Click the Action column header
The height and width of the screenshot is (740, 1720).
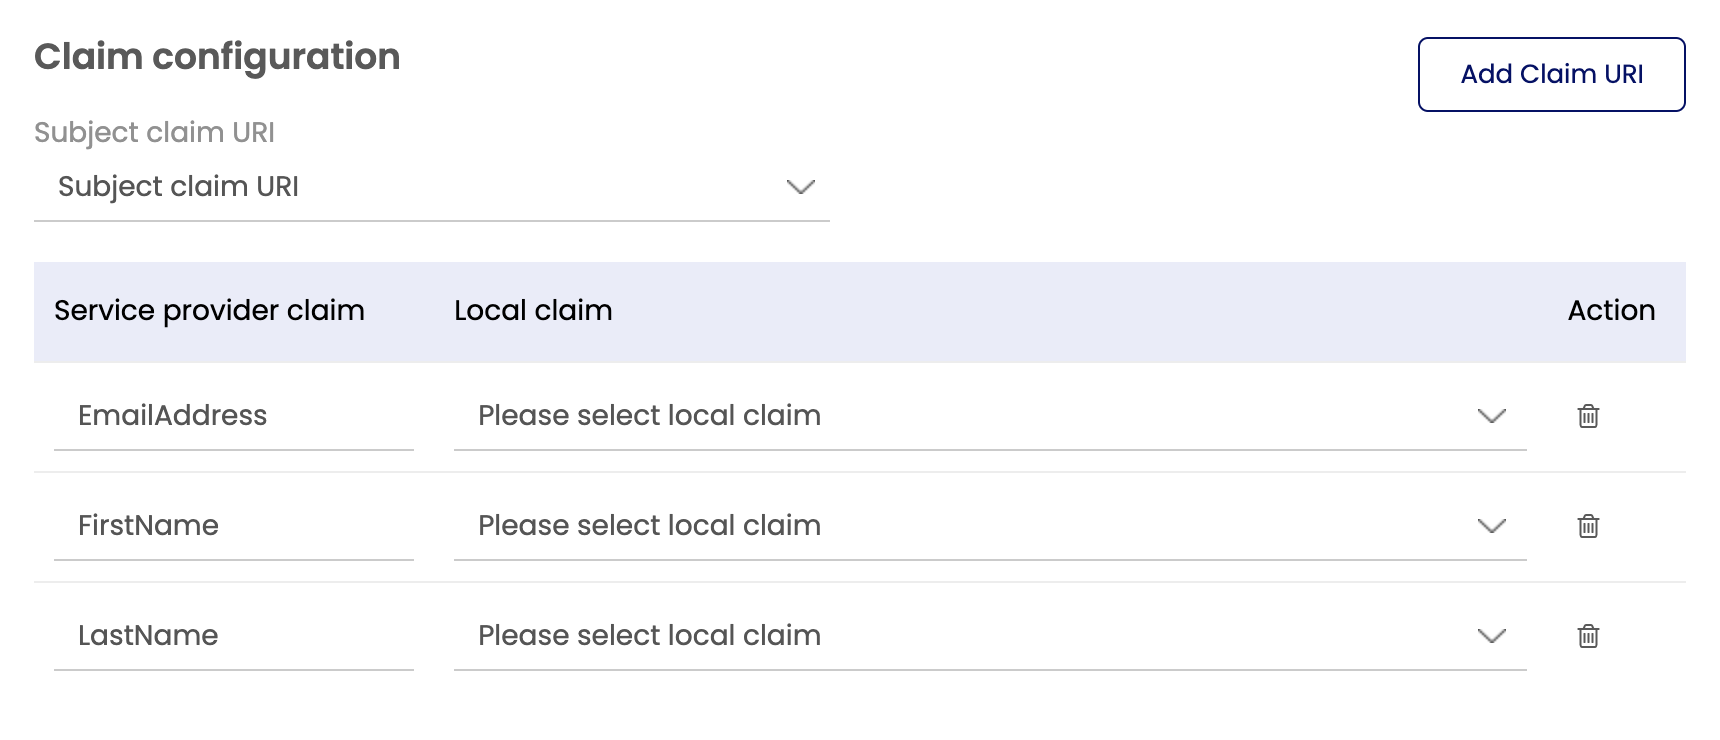[x=1610, y=311]
